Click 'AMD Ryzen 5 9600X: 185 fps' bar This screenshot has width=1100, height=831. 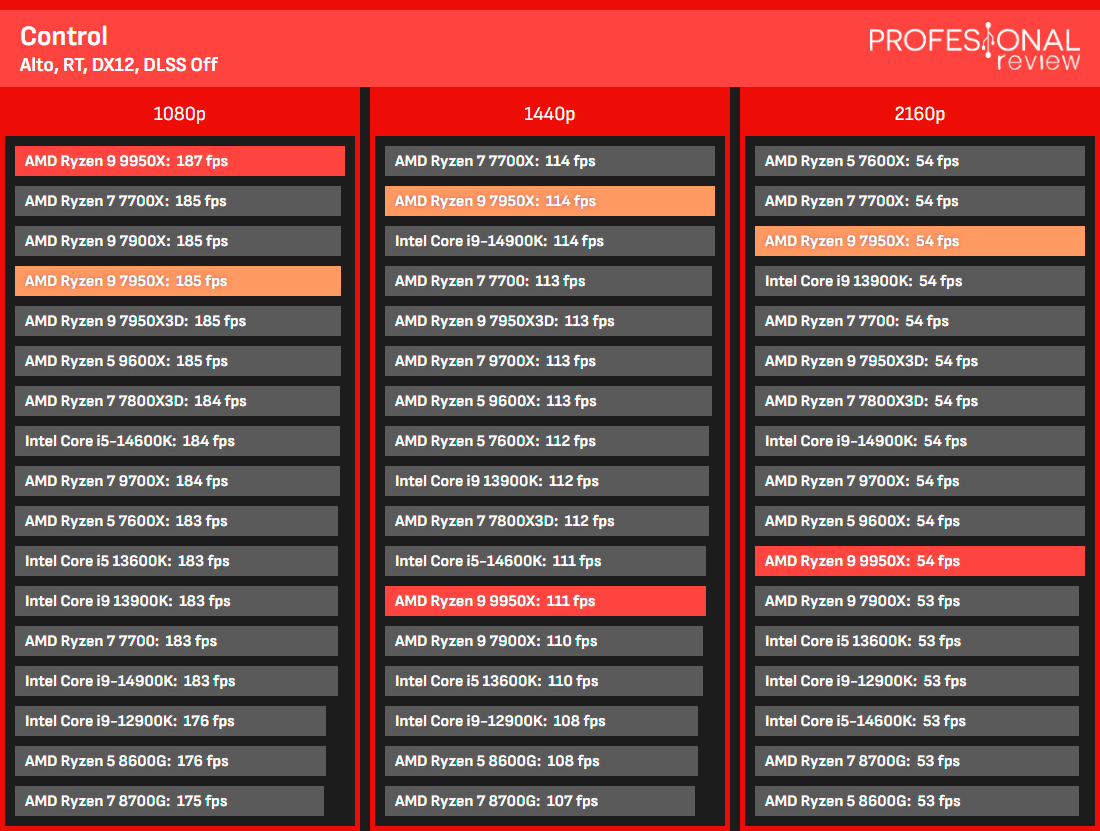pos(177,360)
